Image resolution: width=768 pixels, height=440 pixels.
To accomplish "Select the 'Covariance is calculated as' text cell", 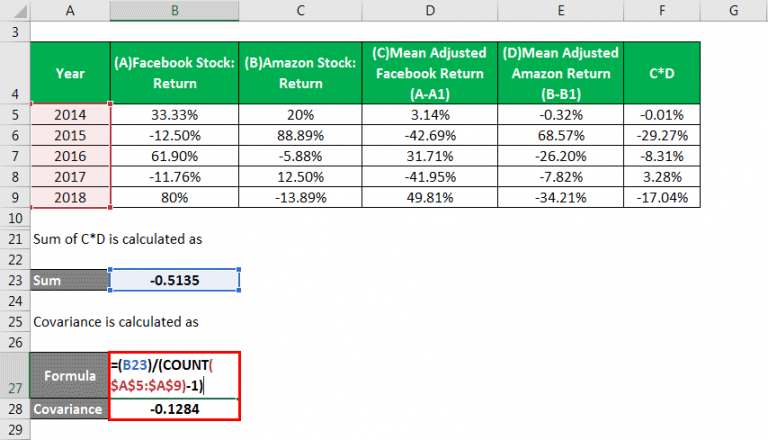I will (117, 322).
